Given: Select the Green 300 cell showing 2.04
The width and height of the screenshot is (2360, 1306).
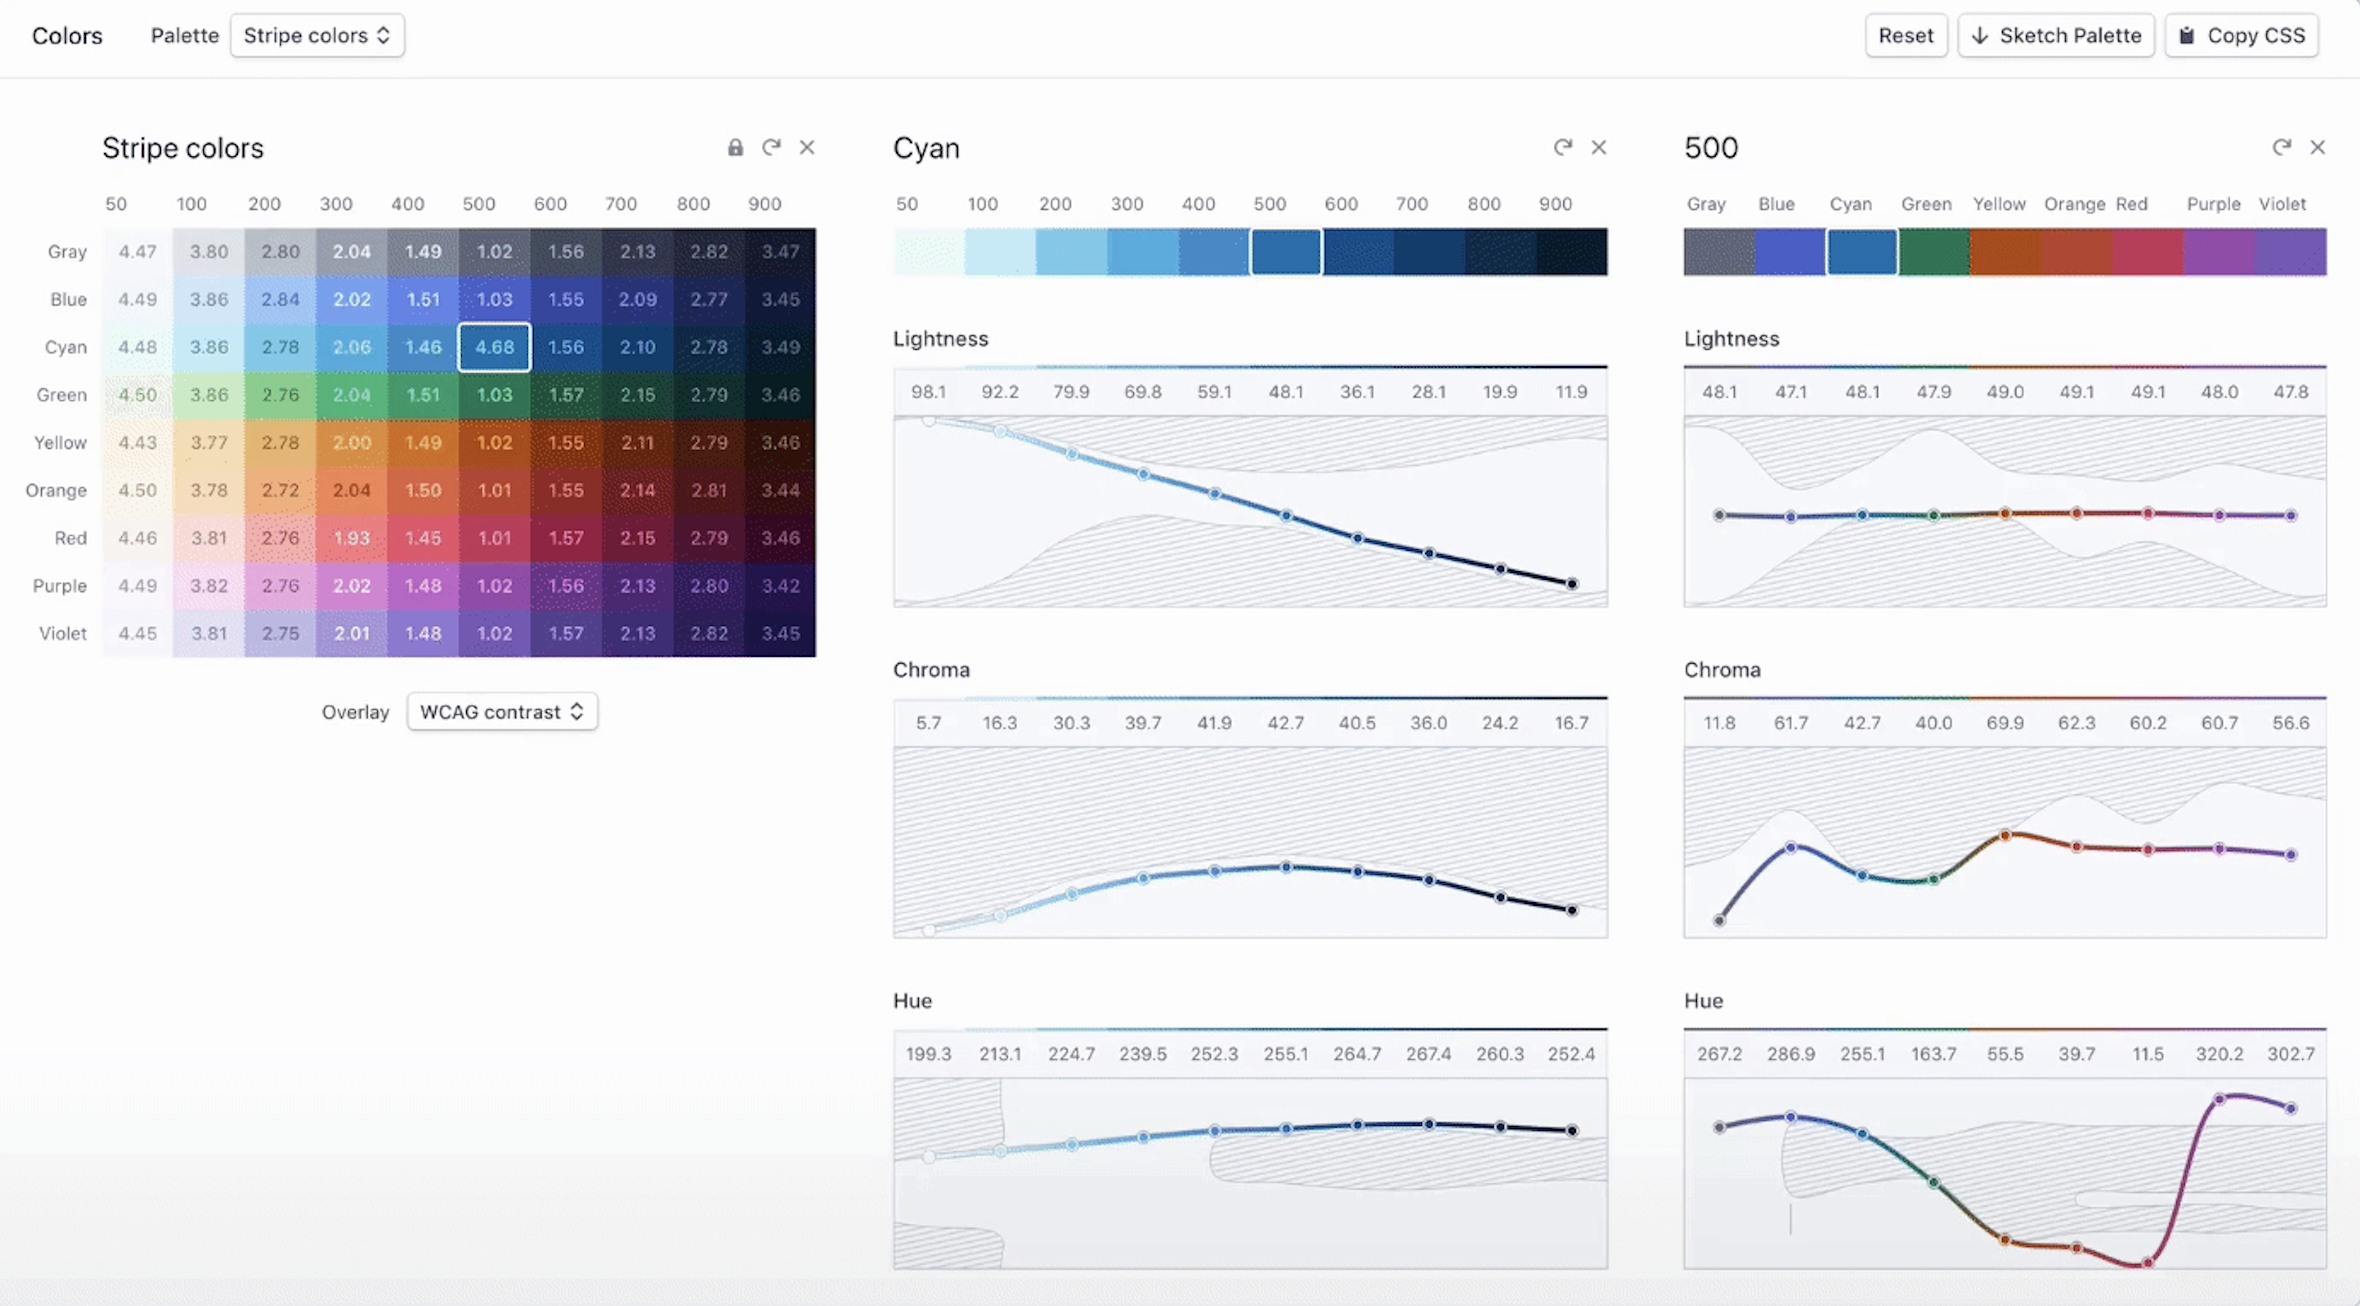Looking at the screenshot, I should (352, 395).
